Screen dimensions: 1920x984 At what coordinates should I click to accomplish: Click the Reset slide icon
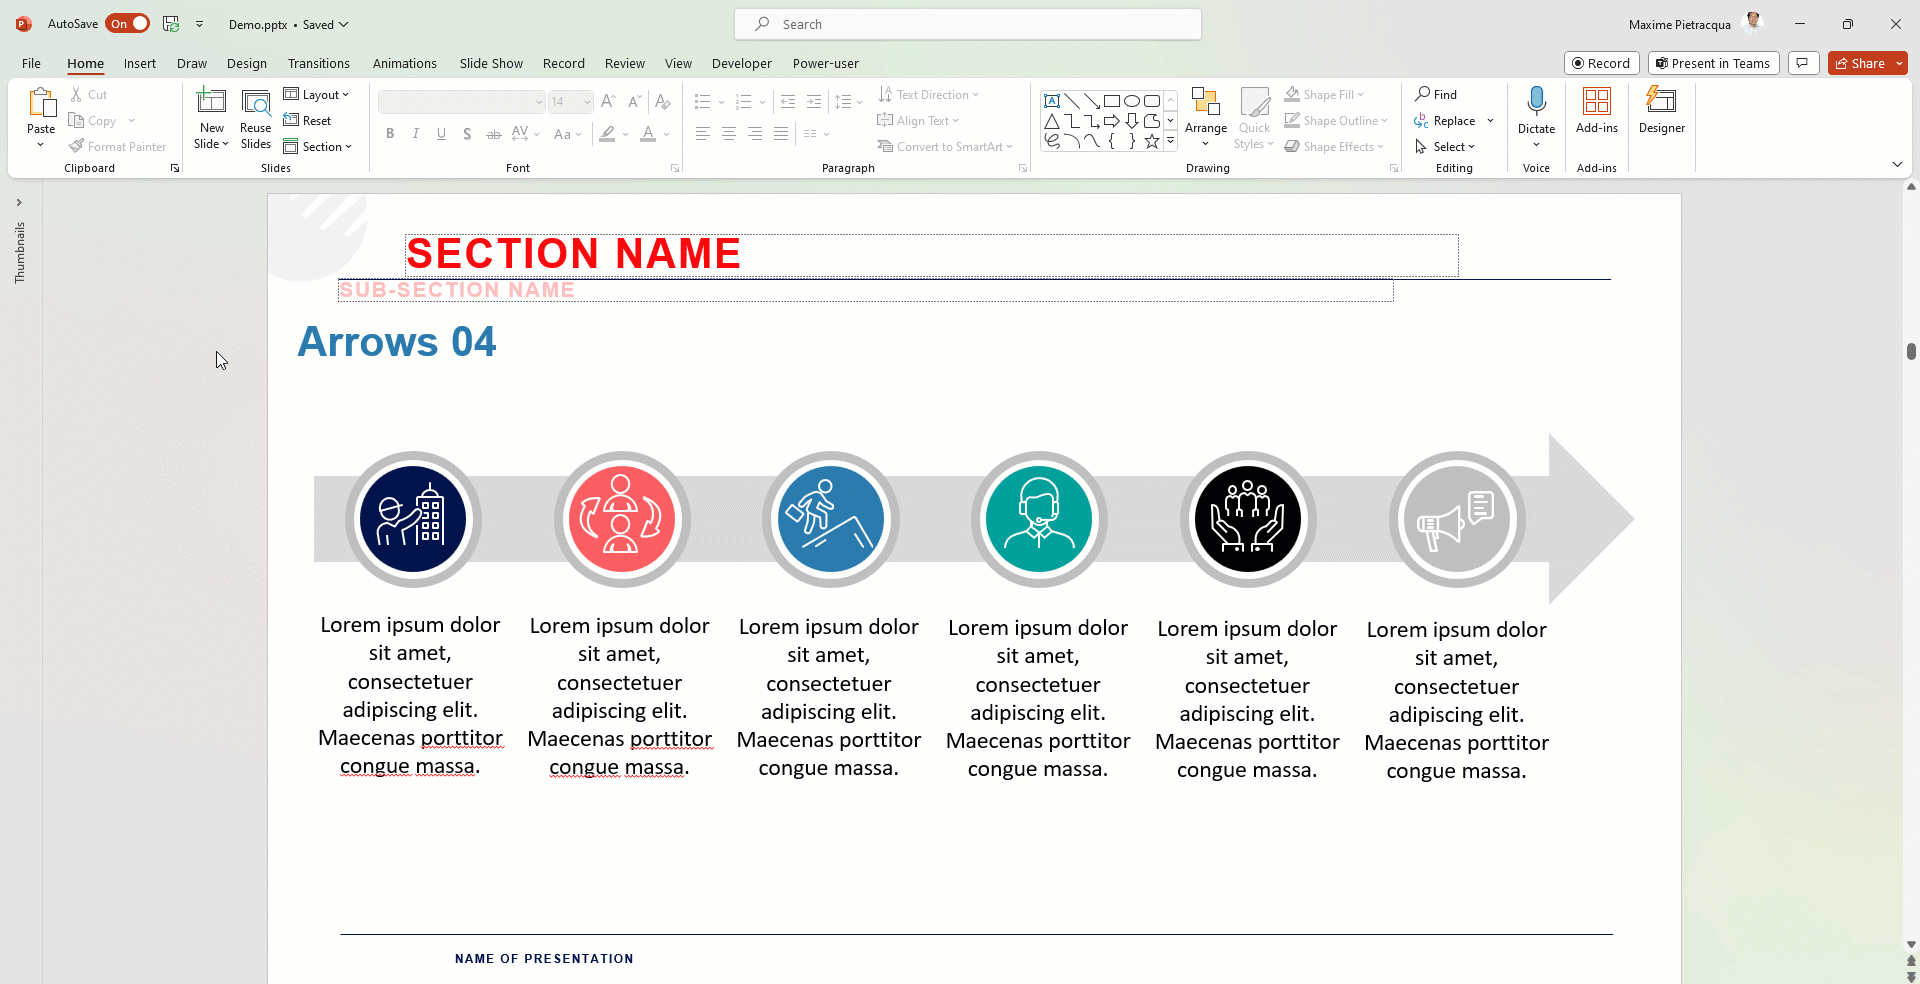click(292, 120)
